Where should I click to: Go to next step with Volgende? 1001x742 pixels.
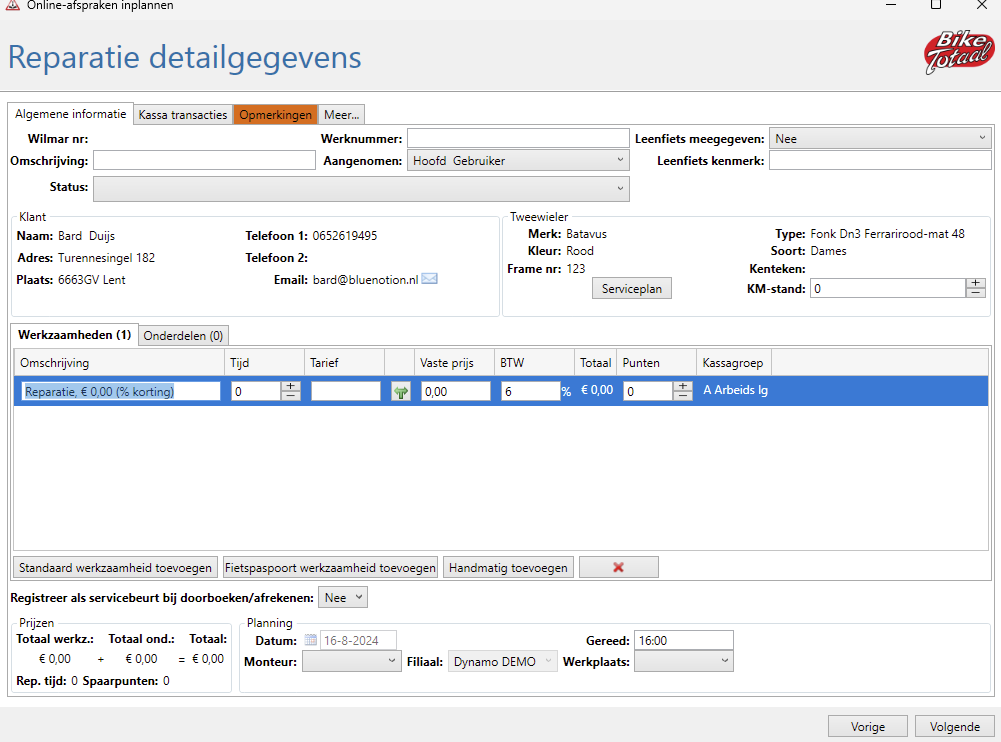(954, 726)
